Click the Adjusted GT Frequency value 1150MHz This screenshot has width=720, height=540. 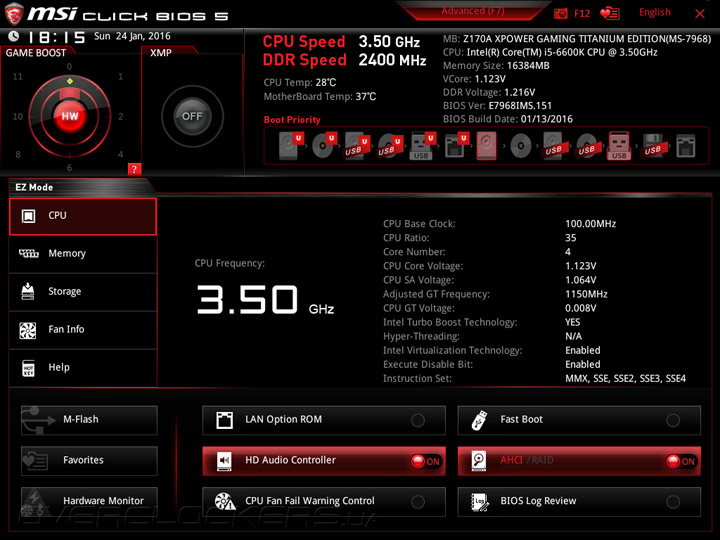pos(586,294)
